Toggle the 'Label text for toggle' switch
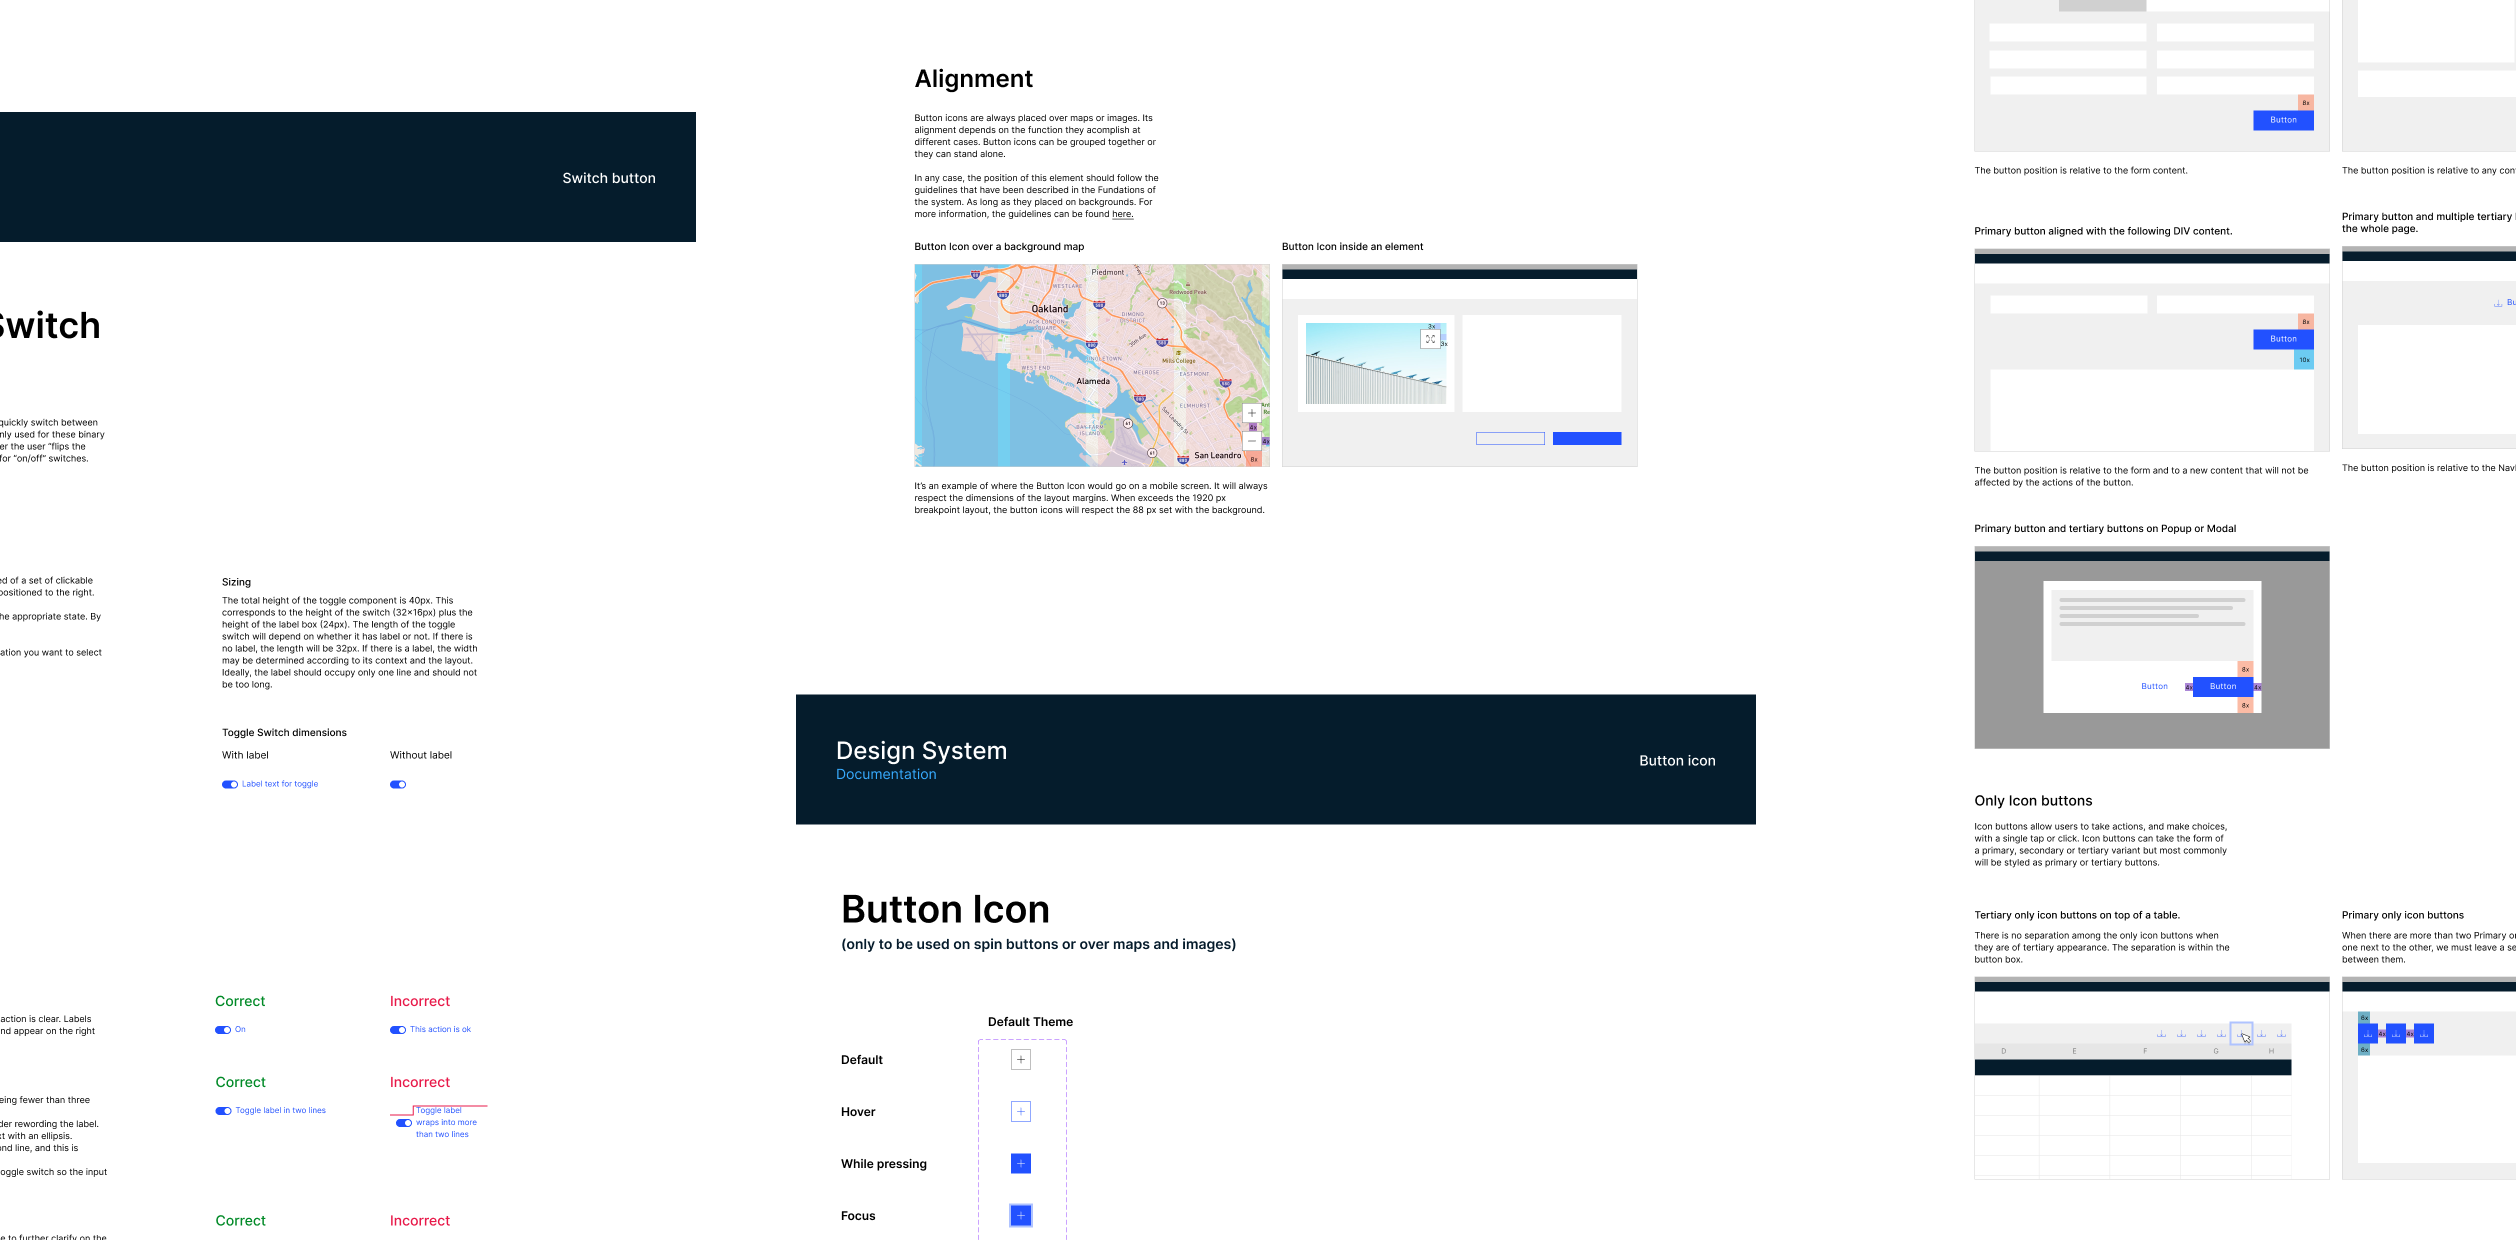2516x1240 pixels. pyautogui.click(x=230, y=785)
